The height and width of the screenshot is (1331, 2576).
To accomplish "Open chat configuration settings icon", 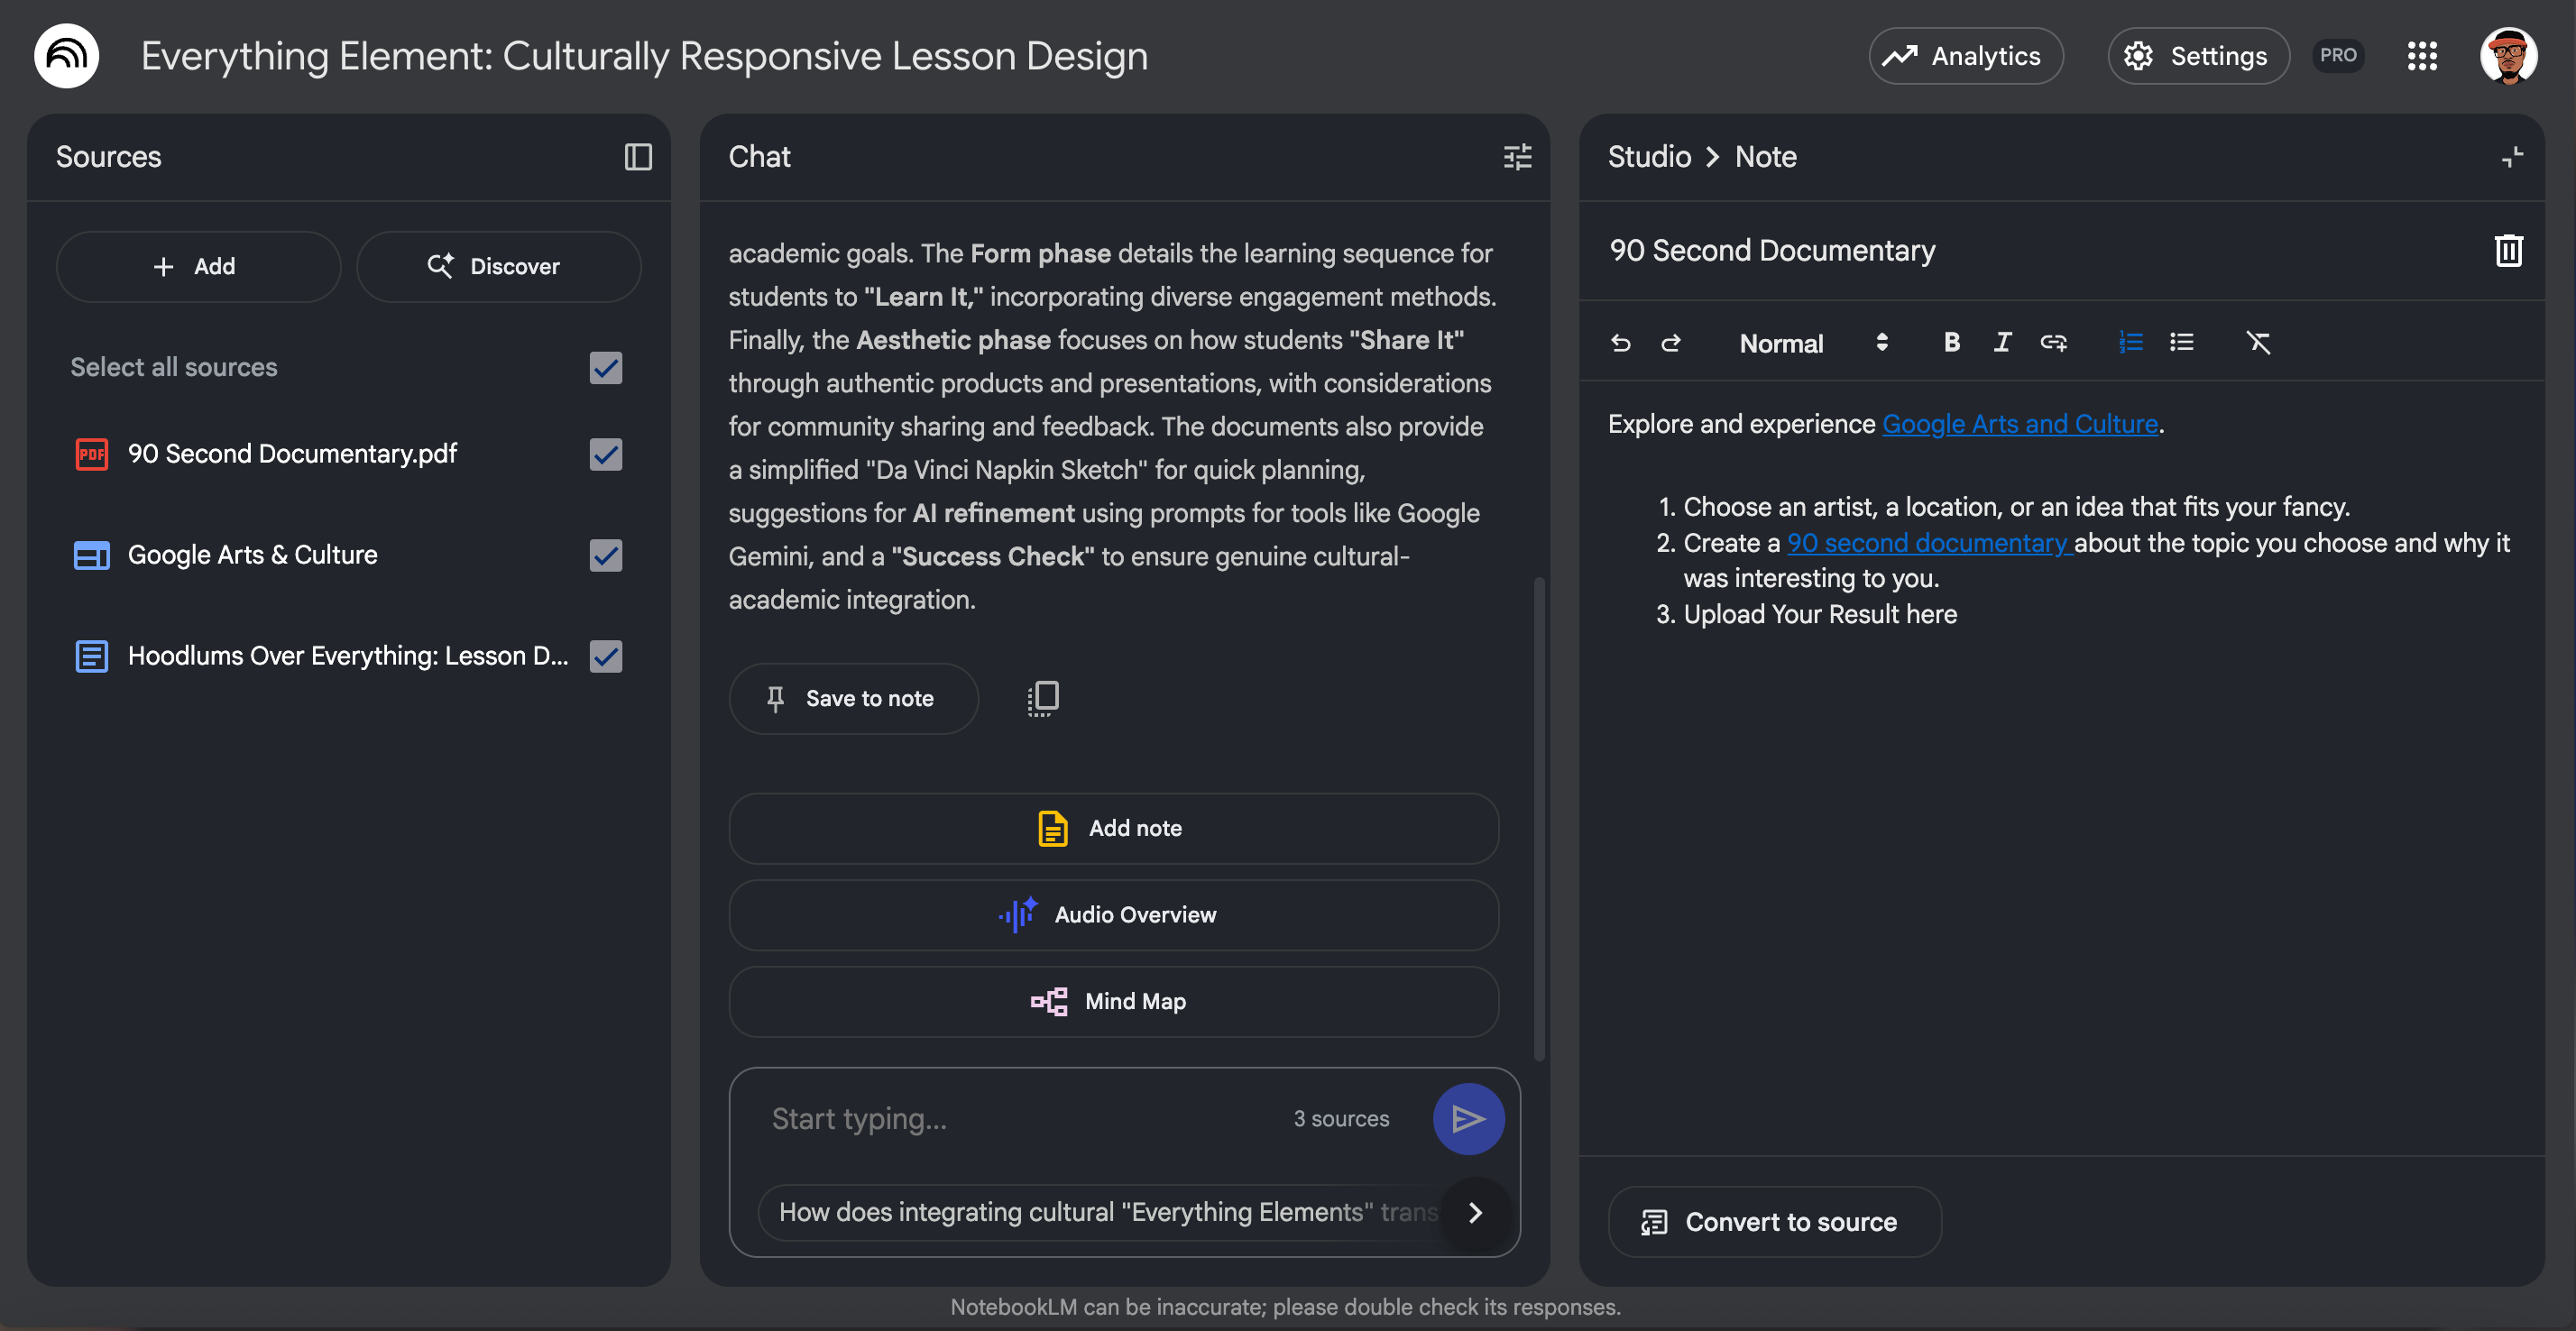I will [x=1517, y=157].
